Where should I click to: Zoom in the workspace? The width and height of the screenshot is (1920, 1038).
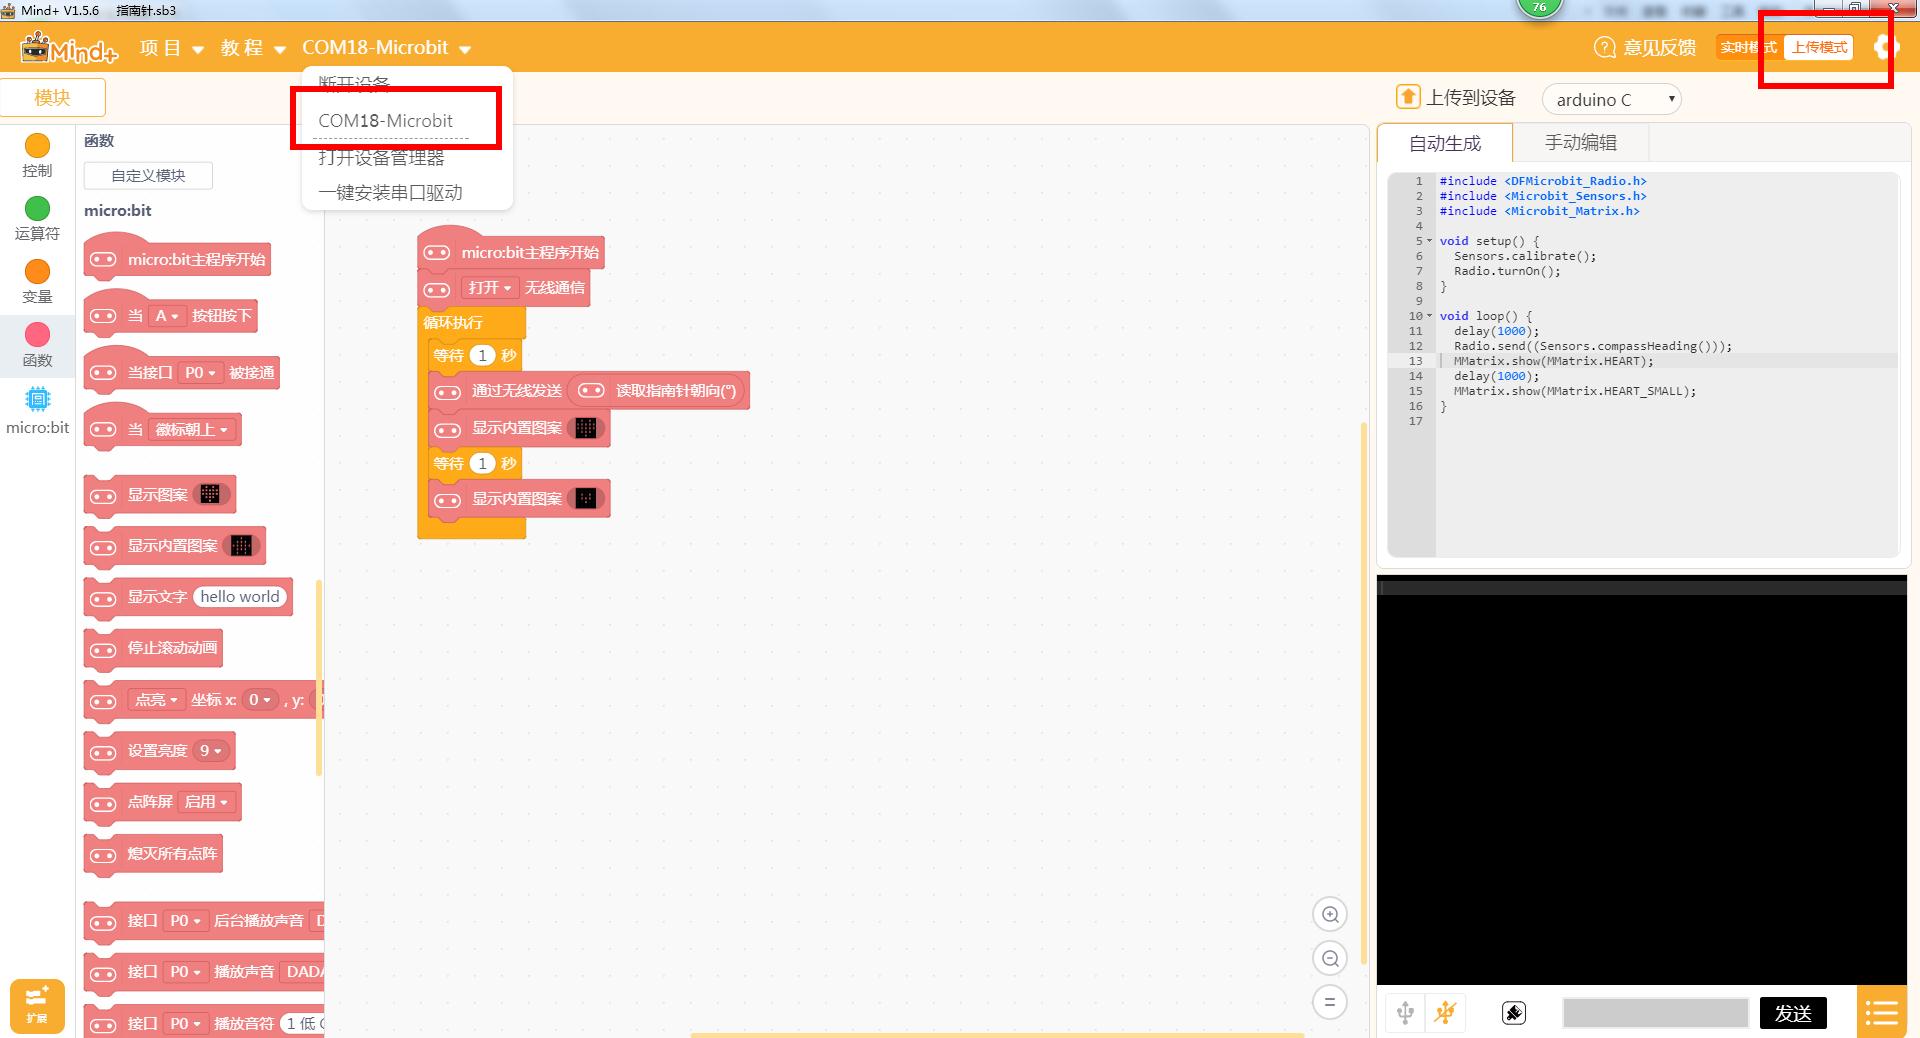[x=1330, y=914]
